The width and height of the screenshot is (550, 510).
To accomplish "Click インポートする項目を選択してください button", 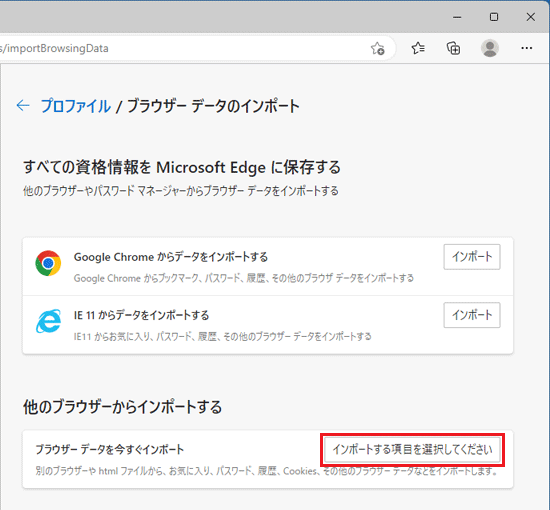I will pyautogui.click(x=412, y=449).
